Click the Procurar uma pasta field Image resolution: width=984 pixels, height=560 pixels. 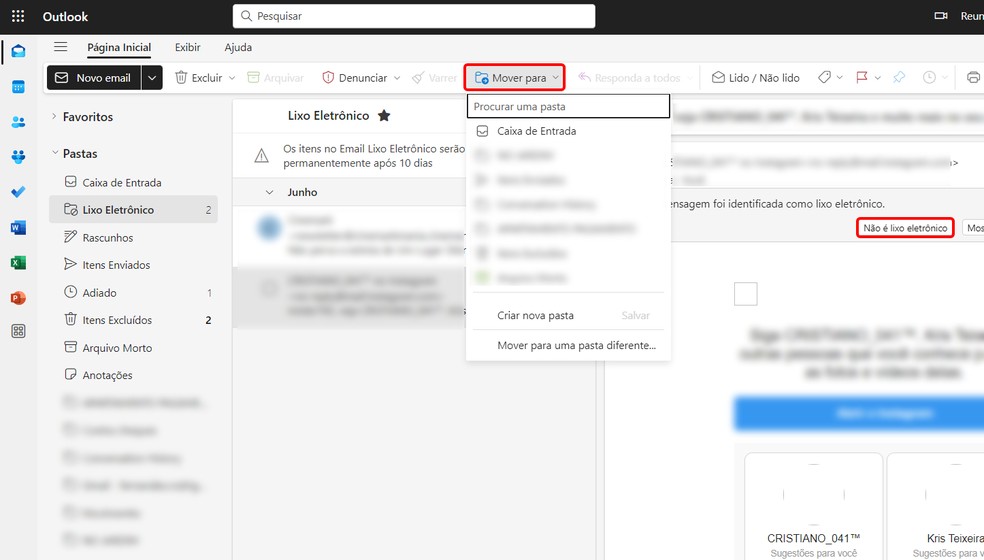tap(569, 106)
